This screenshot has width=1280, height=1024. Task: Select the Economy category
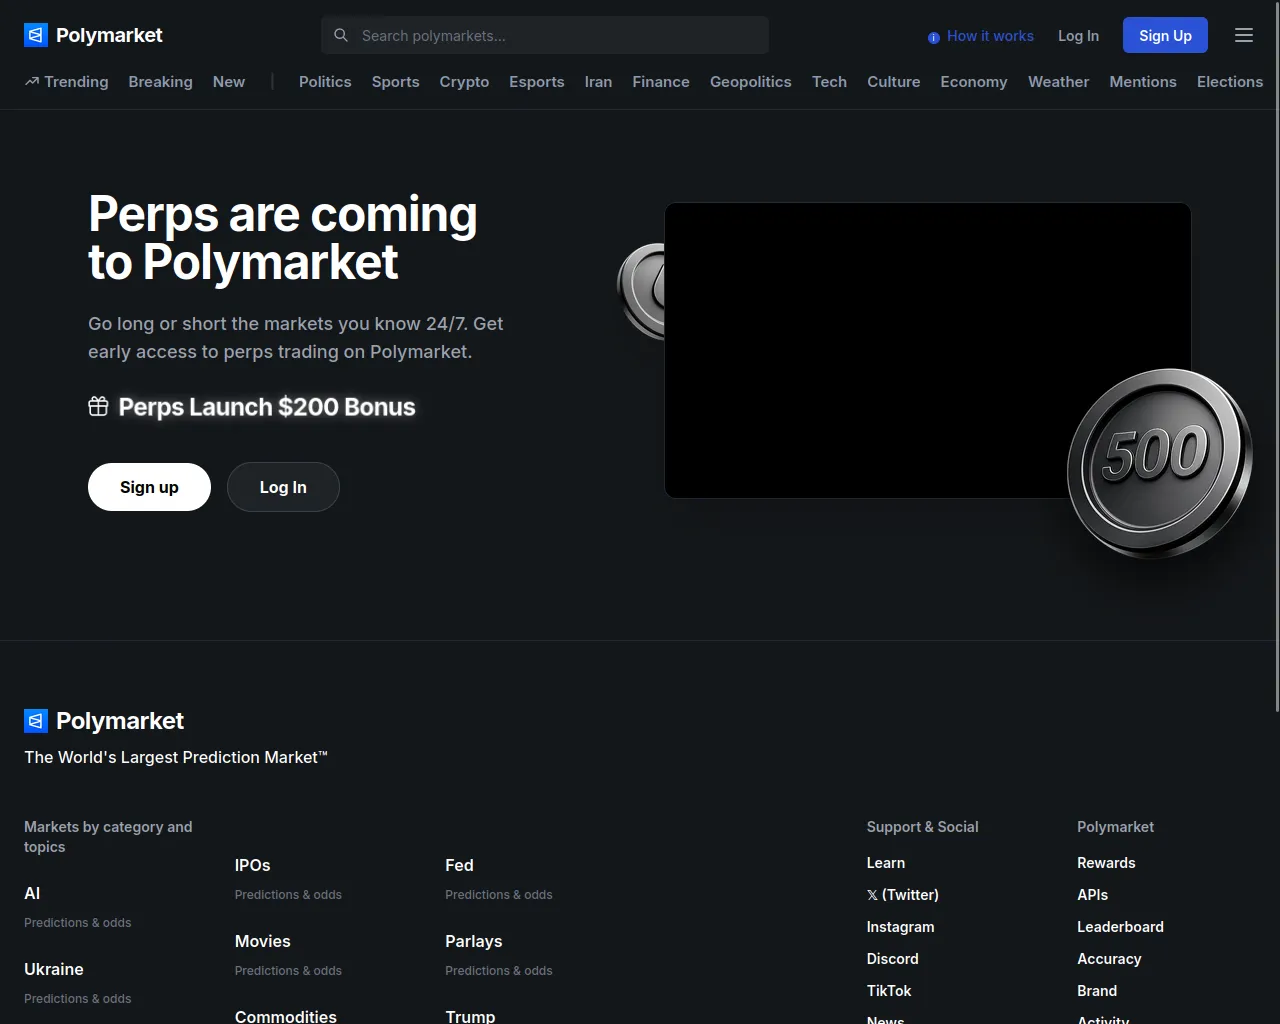click(x=974, y=82)
